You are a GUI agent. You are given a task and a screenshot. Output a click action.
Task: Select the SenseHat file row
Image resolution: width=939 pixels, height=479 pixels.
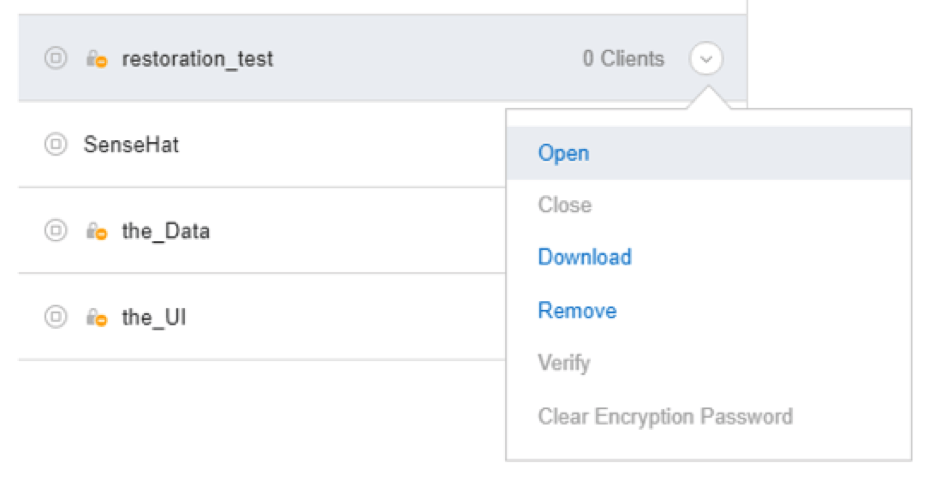click(262, 144)
